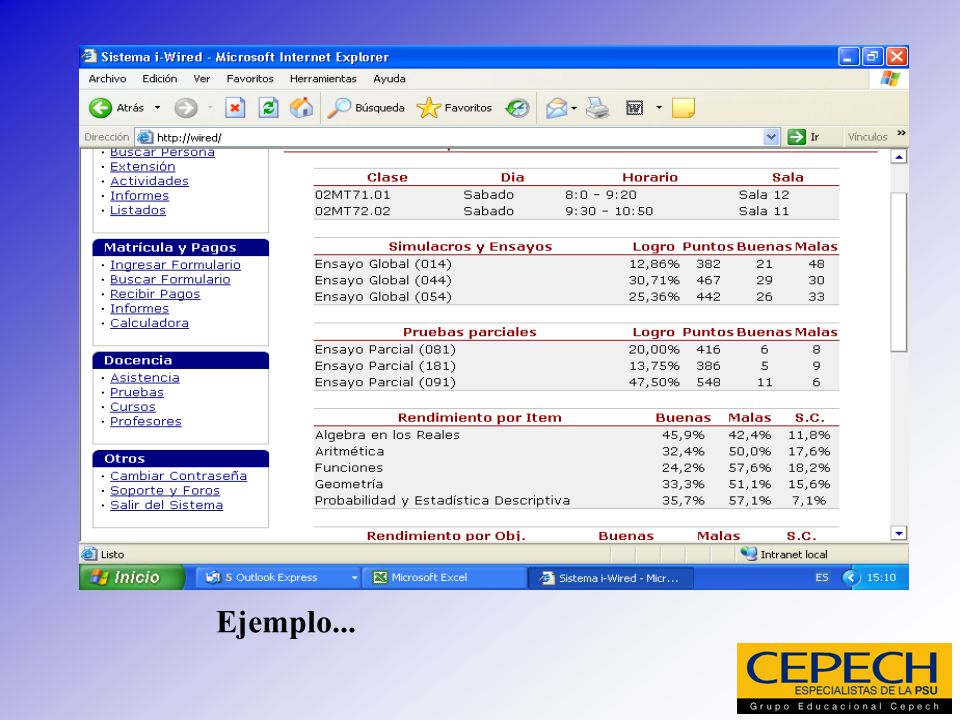The height and width of the screenshot is (720, 960).
Task: Open the Atrás history dropdown arrow
Action: point(157,108)
